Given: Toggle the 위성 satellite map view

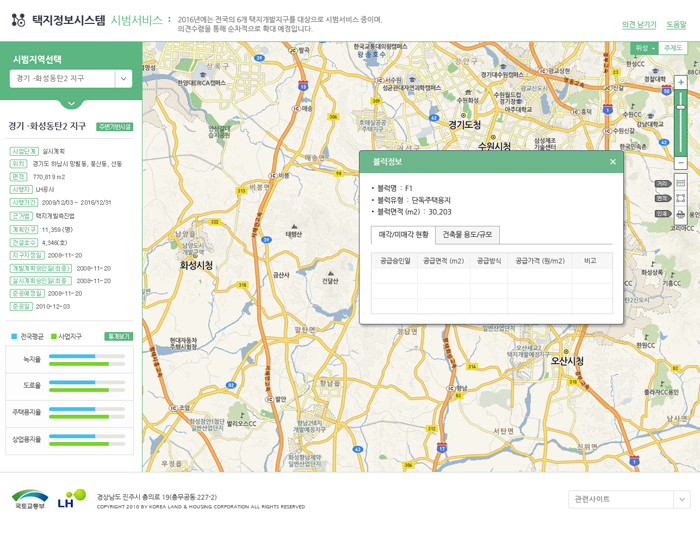Looking at the screenshot, I should [x=643, y=48].
